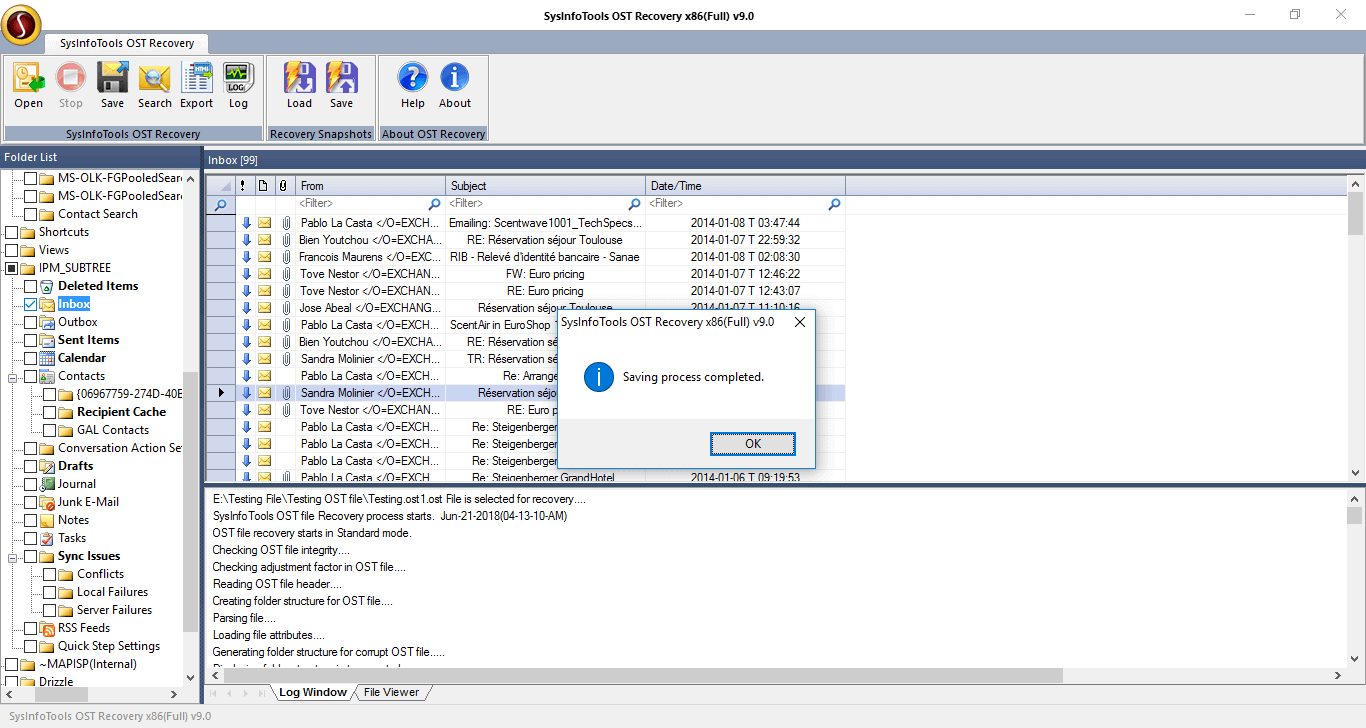Click the Notes folder icon

point(47,520)
